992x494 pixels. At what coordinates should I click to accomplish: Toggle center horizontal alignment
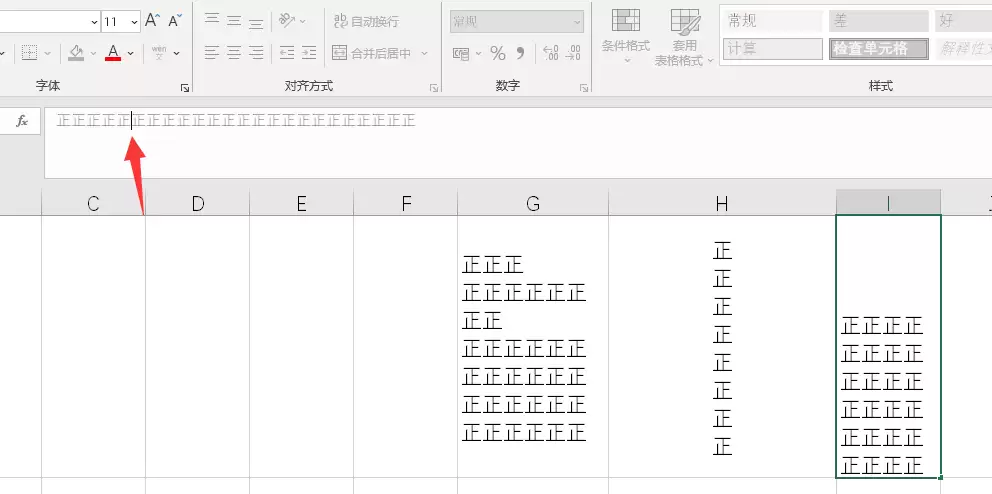(x=234, y=53)
